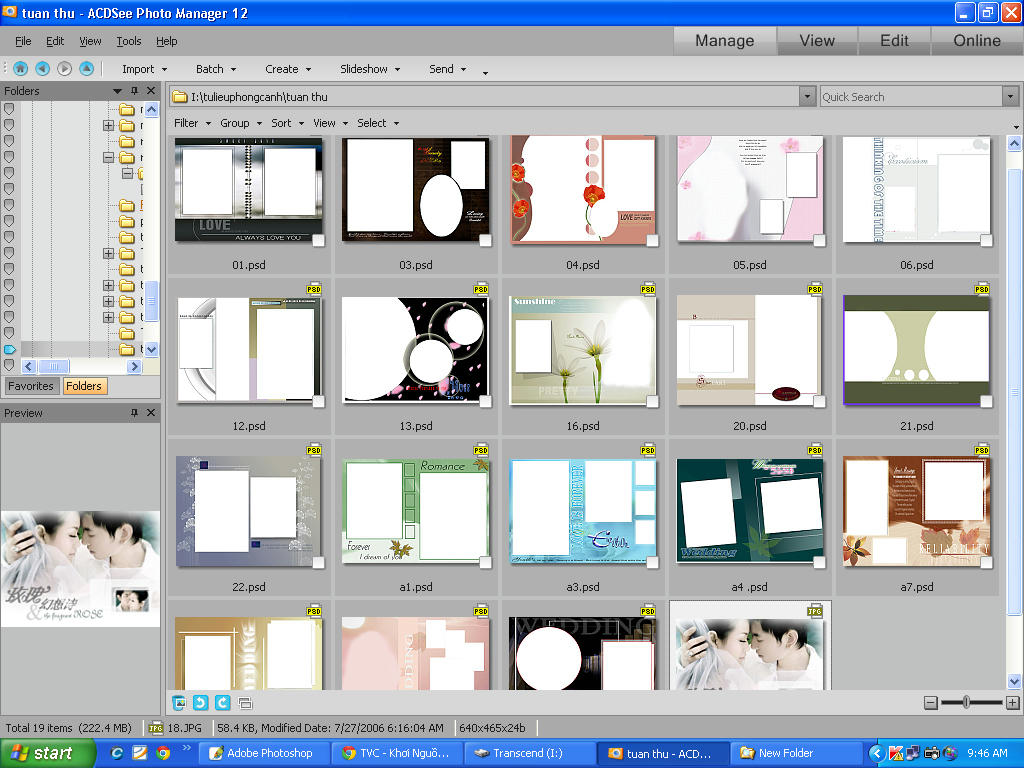Tick the checkbox on 16.psd thumbnail
This screenshot has width=1024, height=768.
(x=652, y=402)
